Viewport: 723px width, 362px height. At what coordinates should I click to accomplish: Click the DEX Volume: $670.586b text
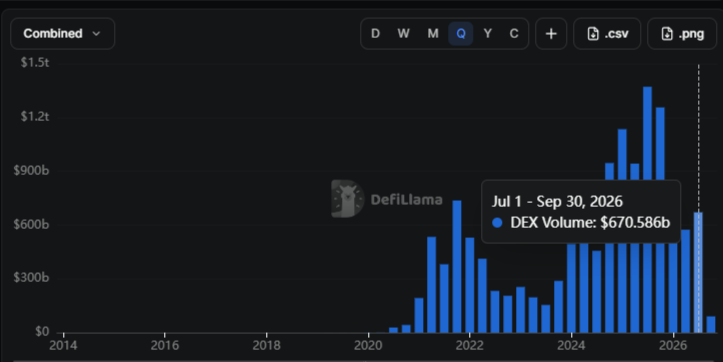click(x=590, y=223)
